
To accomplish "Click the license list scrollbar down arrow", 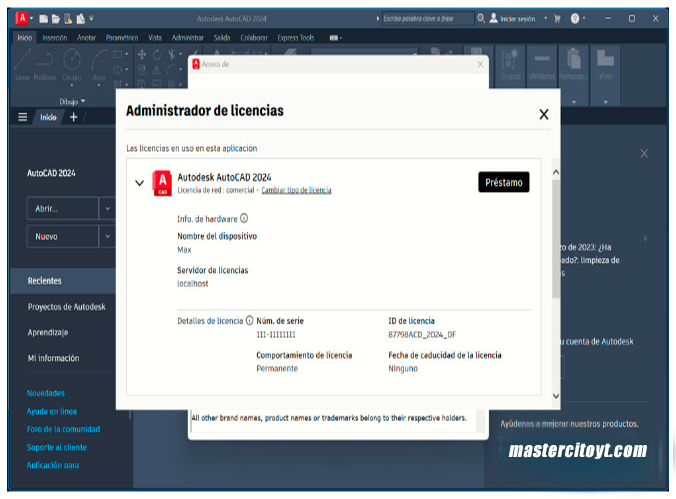I will pos(556,395).
